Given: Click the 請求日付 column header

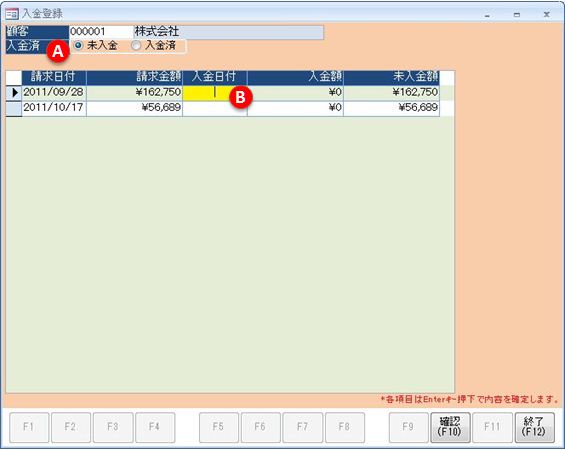Looking at the screenshot, I should [54, 77].
